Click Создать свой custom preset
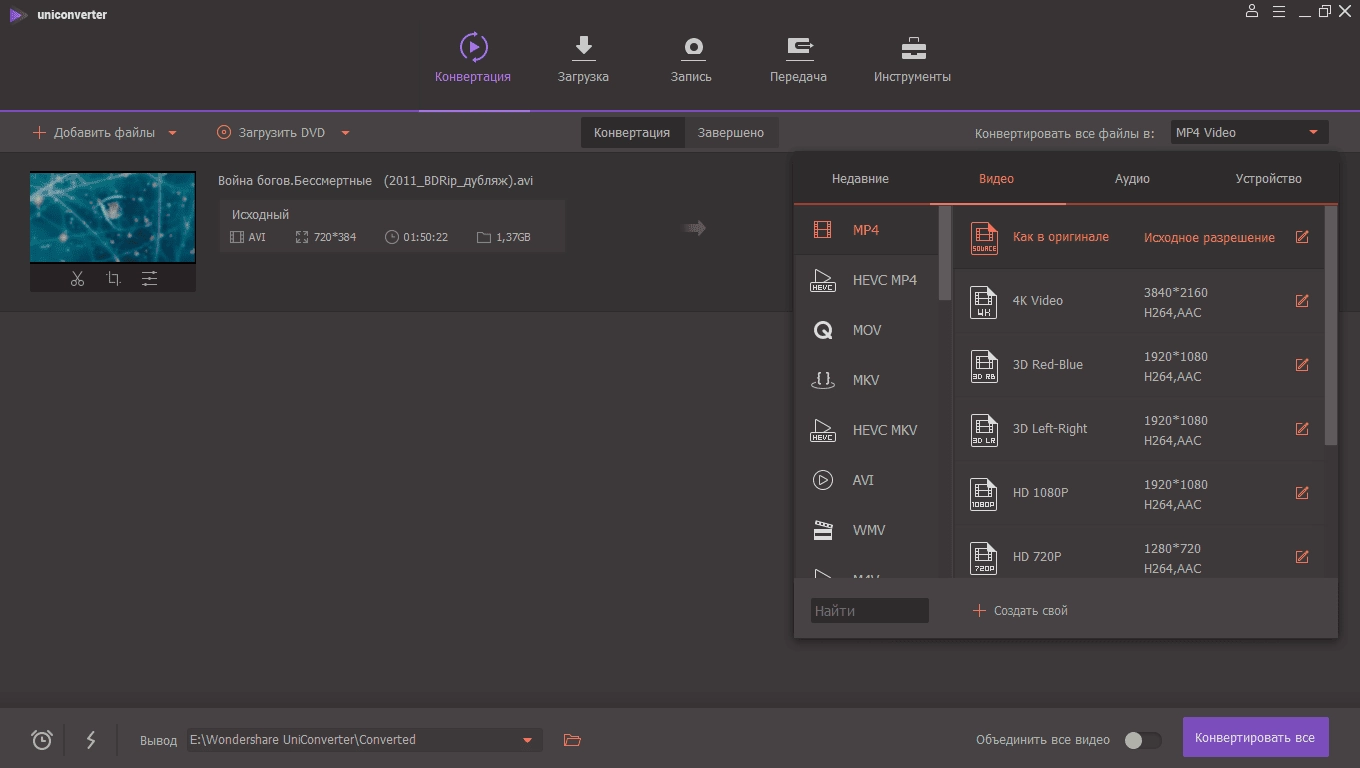1360x768 pixels. (1020, 611)
